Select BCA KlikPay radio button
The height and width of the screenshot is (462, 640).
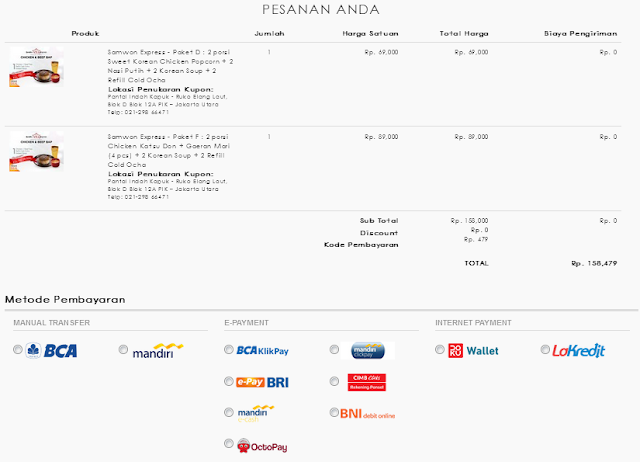click(229, 349)
